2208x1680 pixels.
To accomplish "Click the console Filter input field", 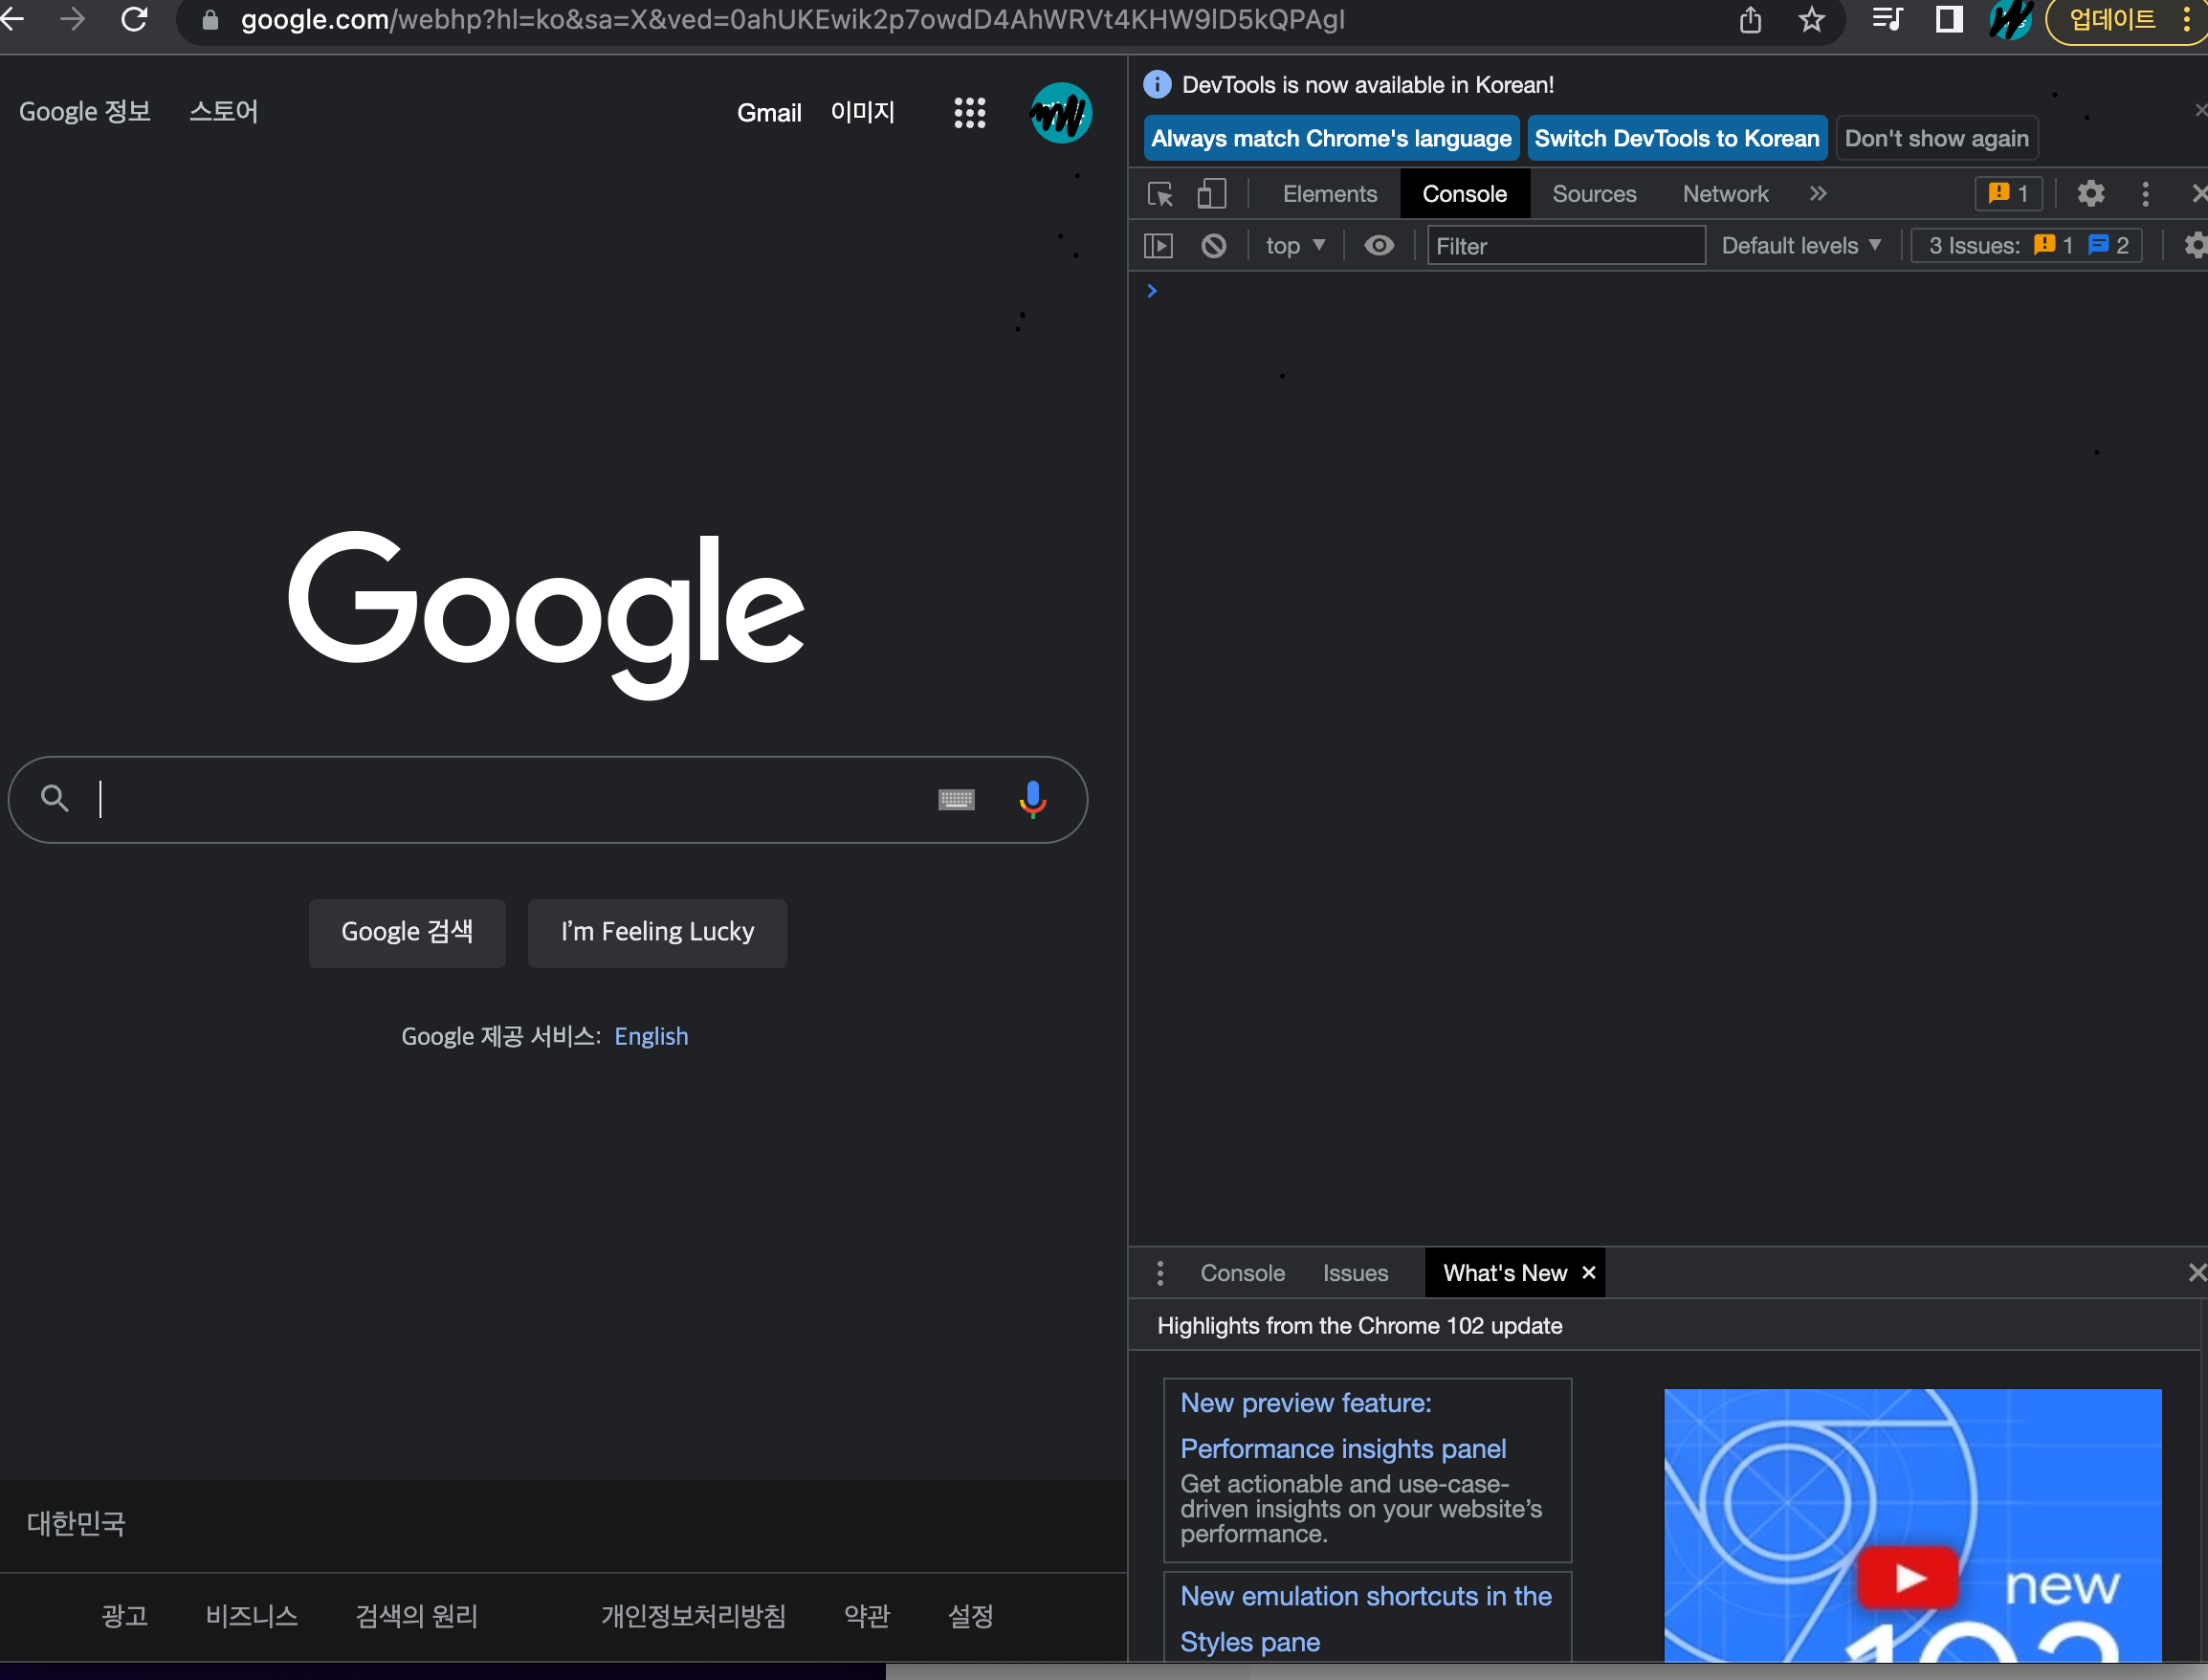I will (x=1564, y=246).
